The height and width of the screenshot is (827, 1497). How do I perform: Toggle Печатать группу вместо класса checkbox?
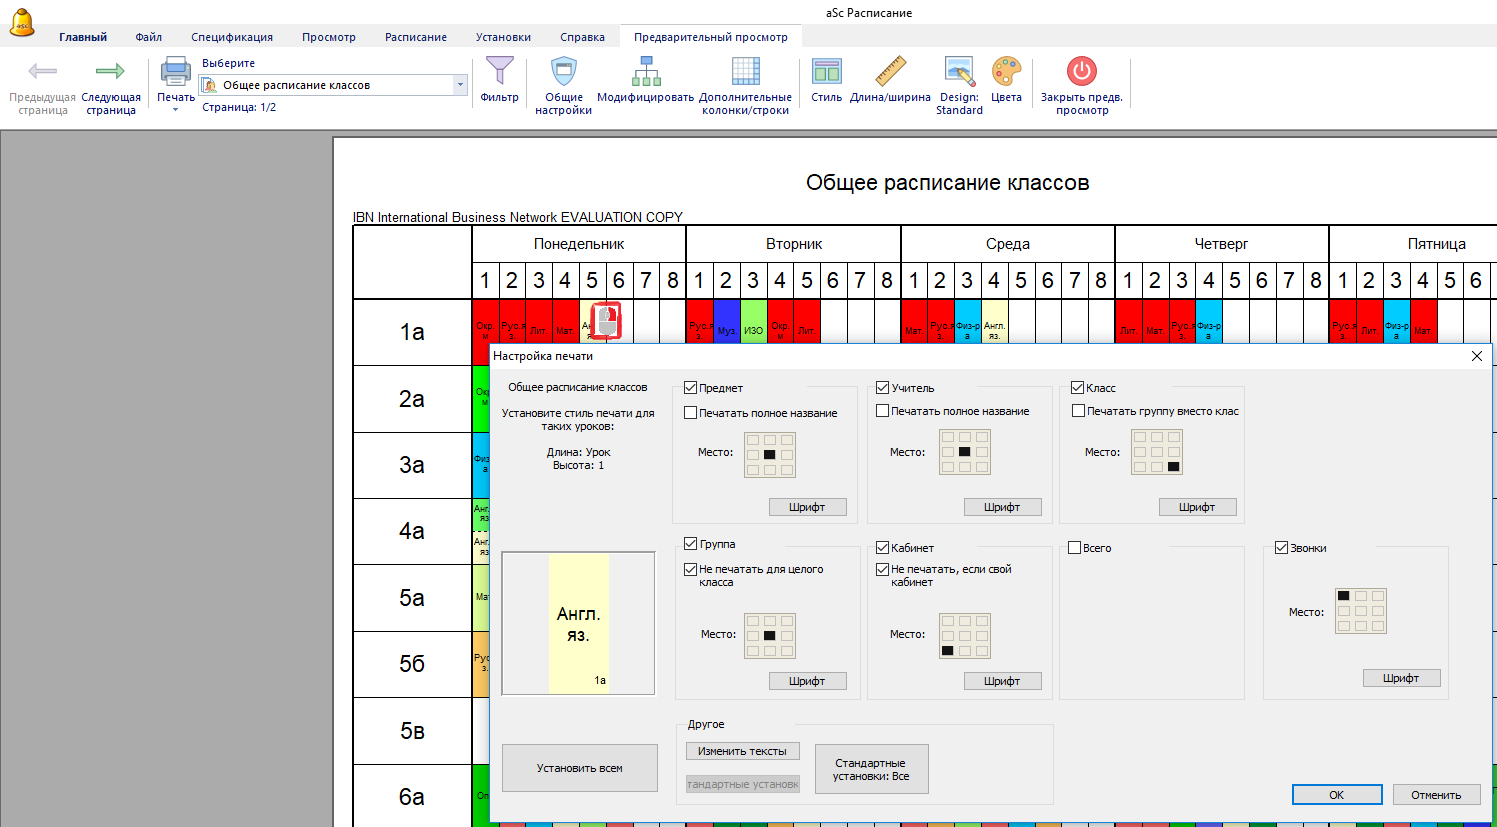click(x=1079, y=411)
